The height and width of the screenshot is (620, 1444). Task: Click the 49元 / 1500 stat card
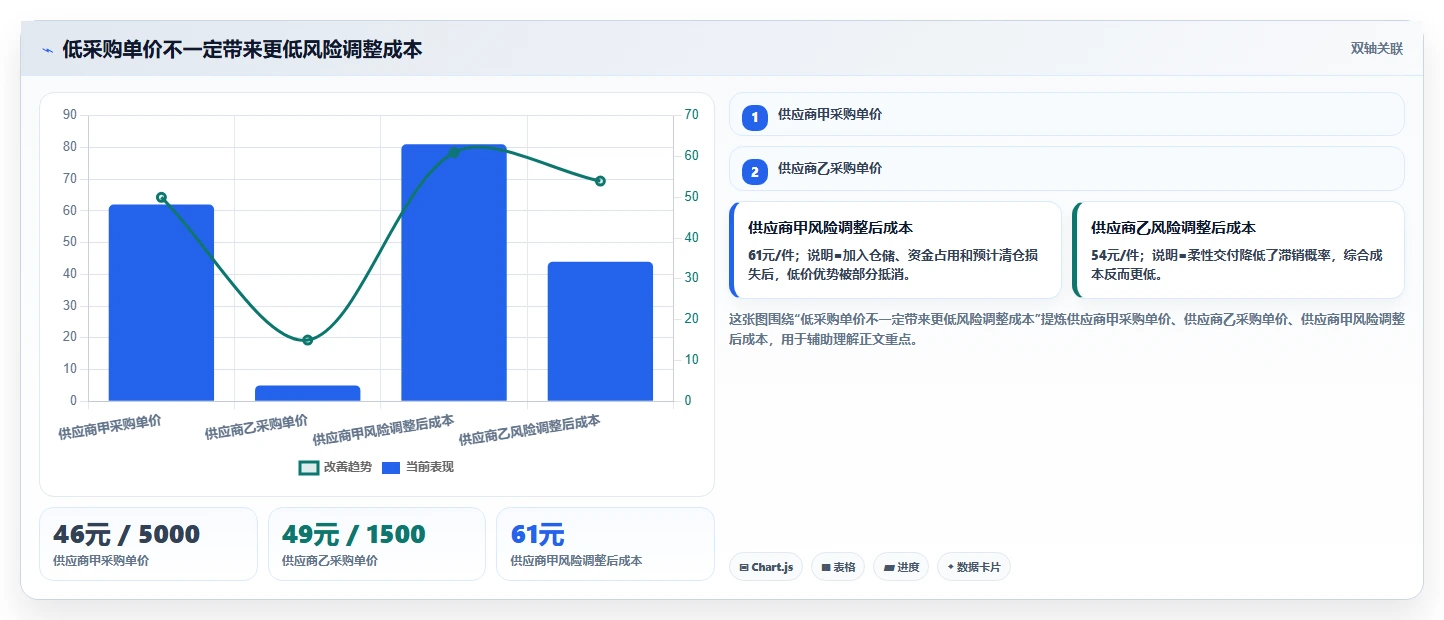coord(376,544)
